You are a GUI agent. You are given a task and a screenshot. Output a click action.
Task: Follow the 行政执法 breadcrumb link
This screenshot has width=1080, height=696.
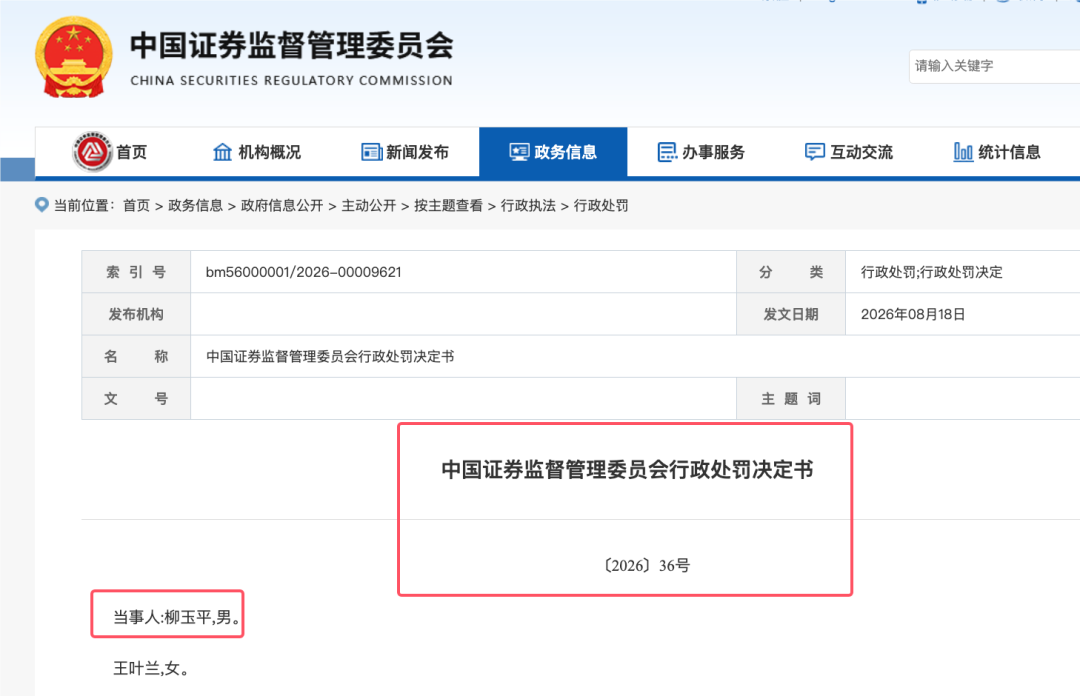click(x=528, y=205)
